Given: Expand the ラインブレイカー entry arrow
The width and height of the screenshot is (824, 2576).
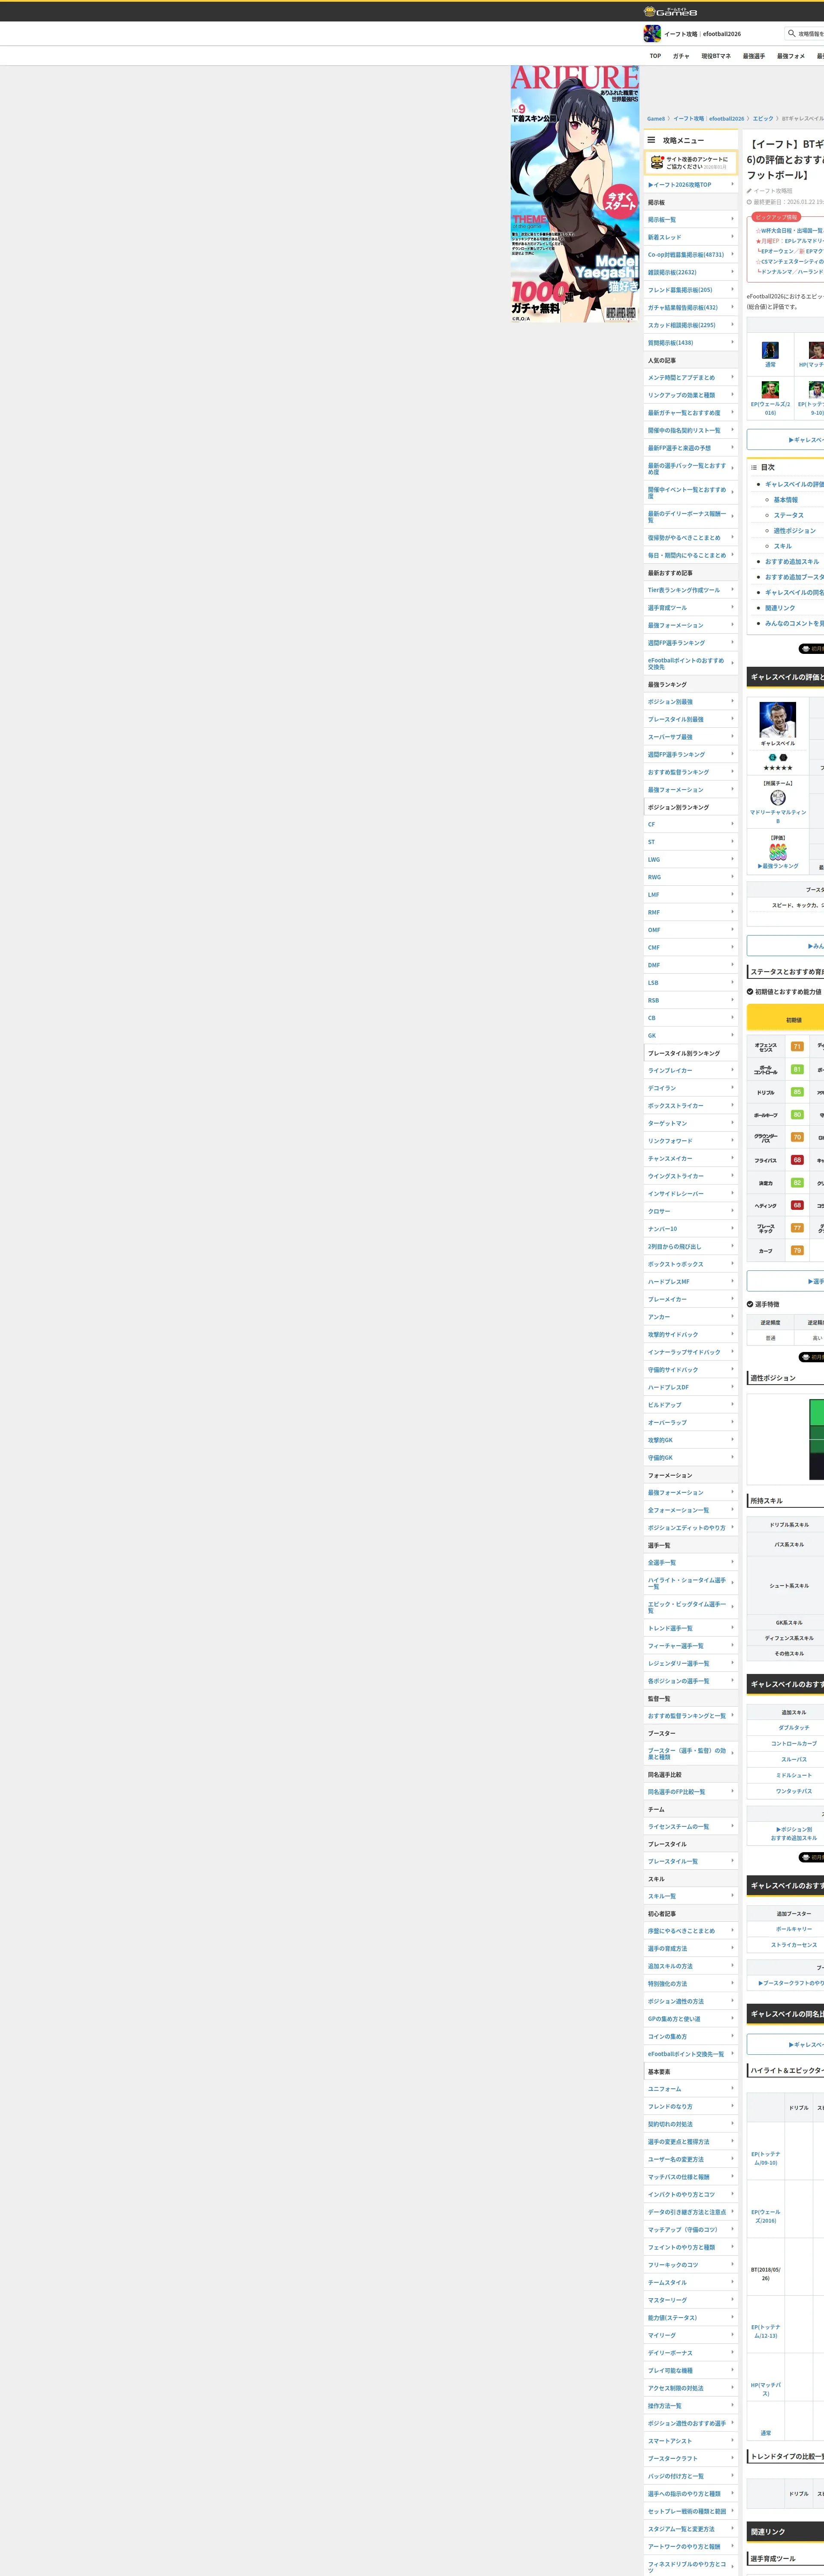Looking at the screenshot, I should coord(732,1070).
